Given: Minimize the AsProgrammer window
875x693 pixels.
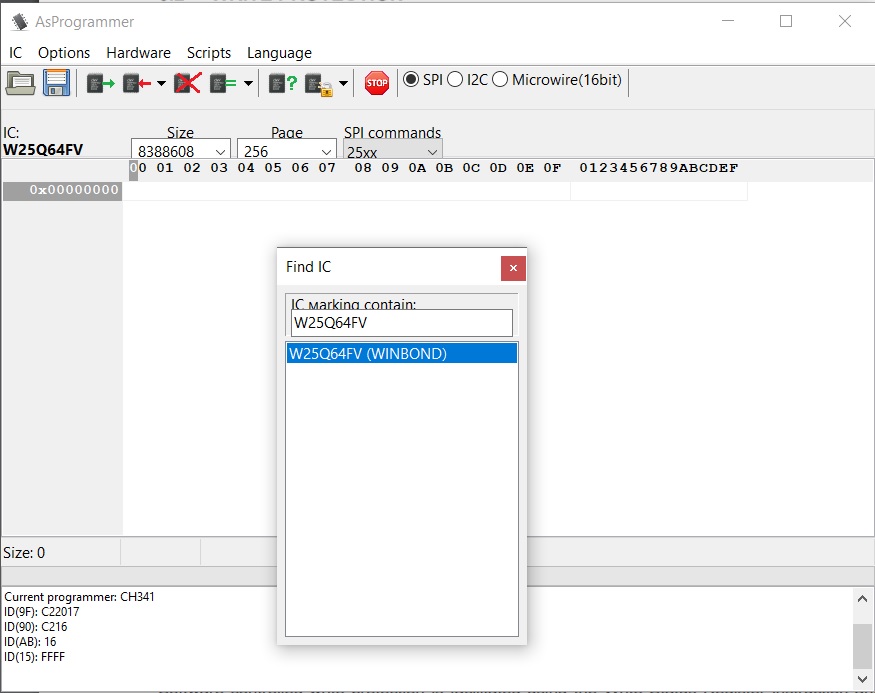Looking at the screenshot, I should [728, 21].
